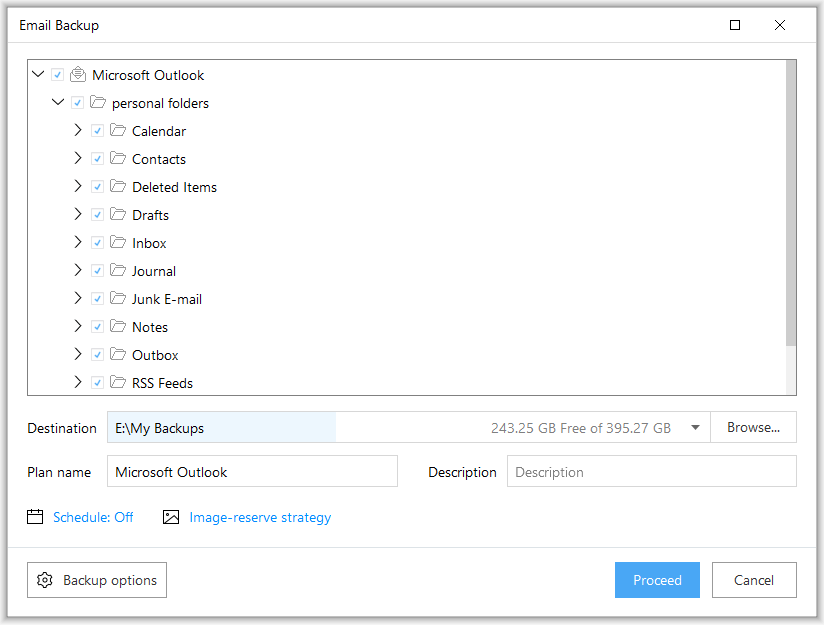Click the Microsoft Outlook mail icon
The image size is (824, 625).
(x=78, y=75)
